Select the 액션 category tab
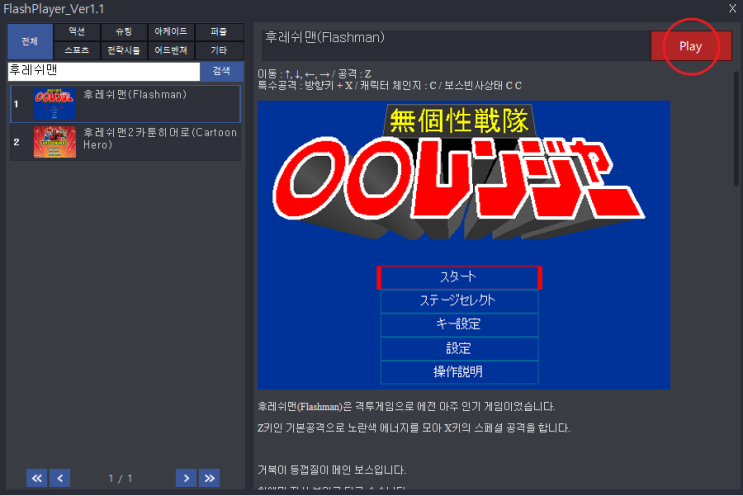This screenshot has height=496, width=743. click(x=77, y=32)
